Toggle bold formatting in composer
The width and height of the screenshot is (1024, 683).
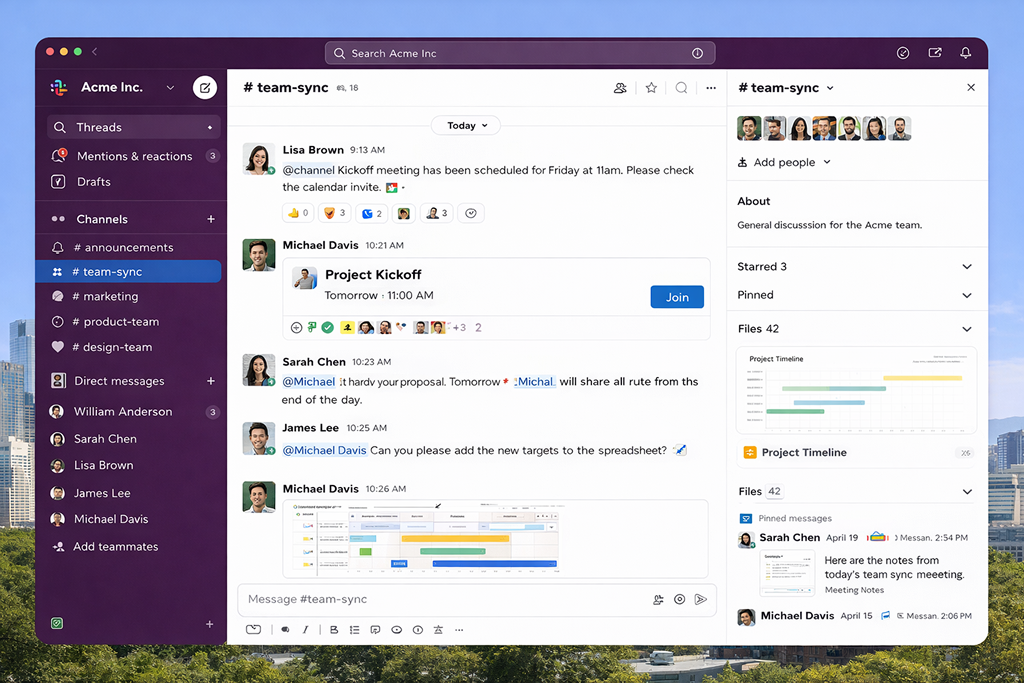click(334, 630)
